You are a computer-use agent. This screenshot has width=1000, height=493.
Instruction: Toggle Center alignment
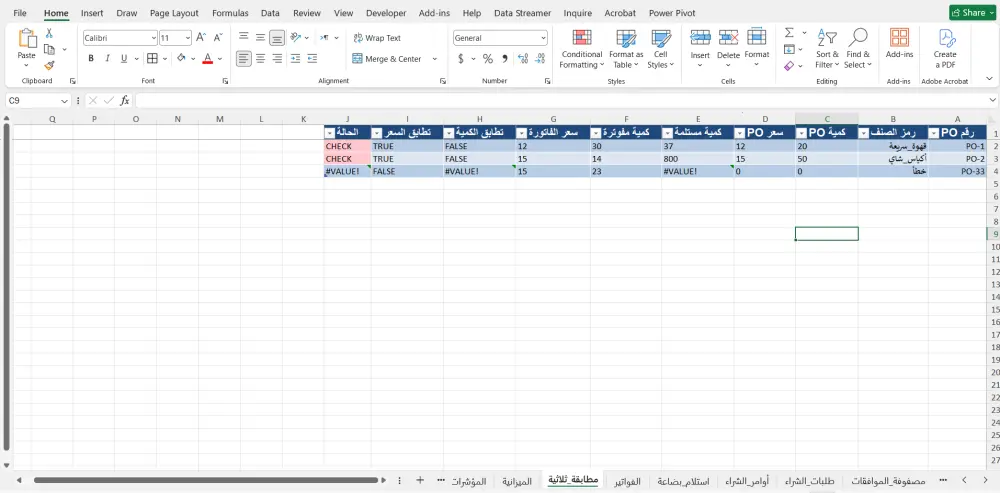pyautogui.click(x=260, y=59)
